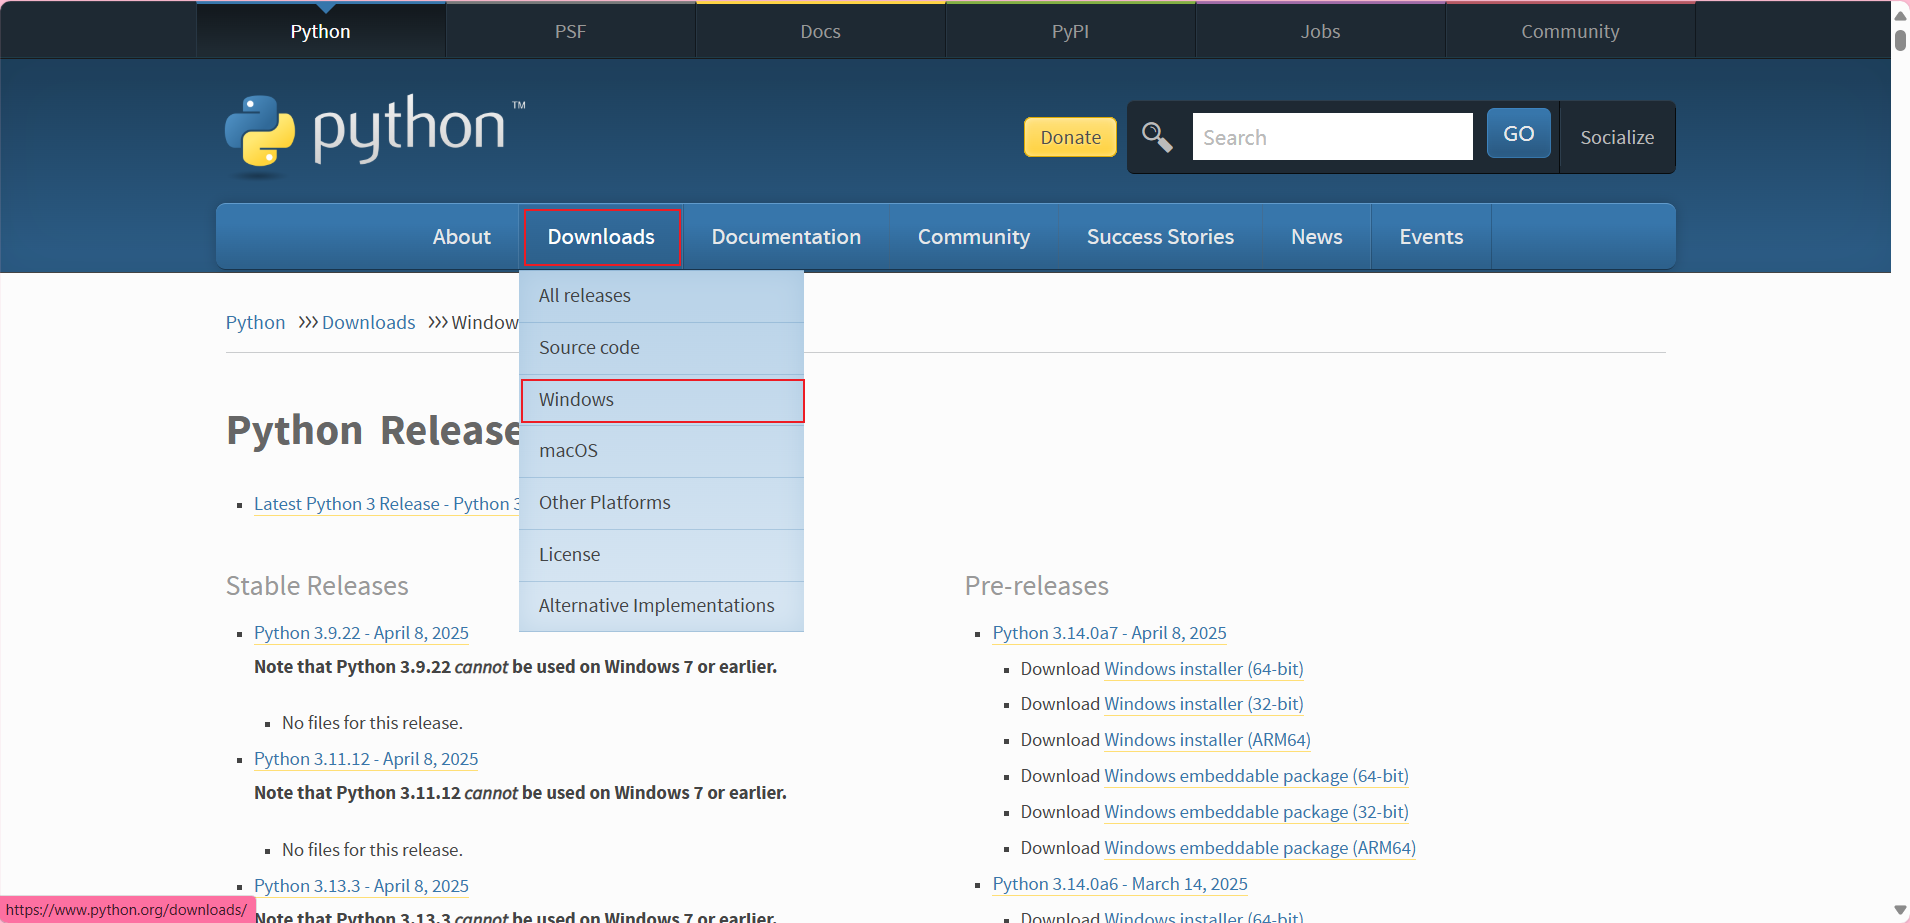
Task: Open the Python top bar tab
Action: tap(321, 31)
